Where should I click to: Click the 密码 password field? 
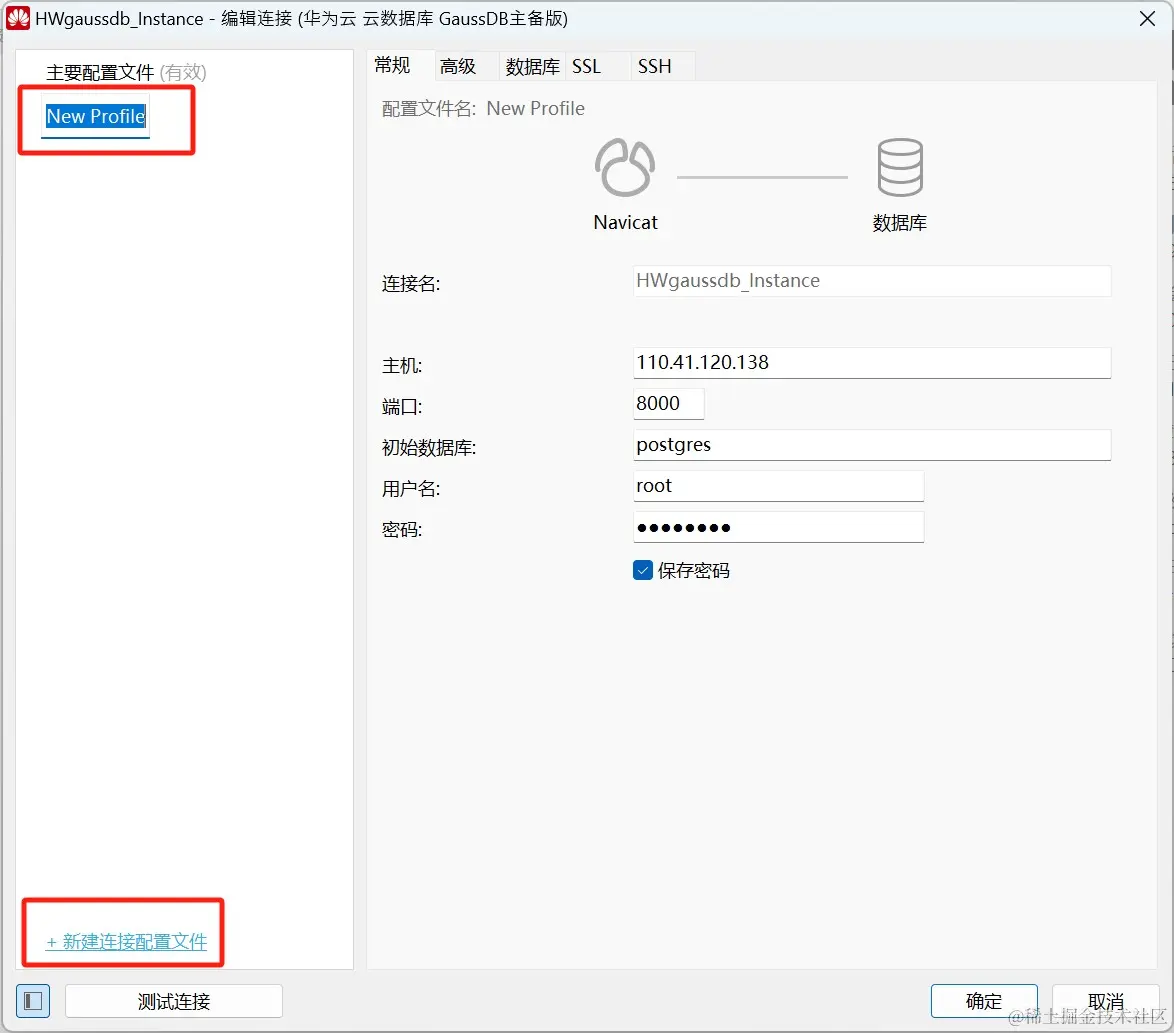[x=779, y=527]
